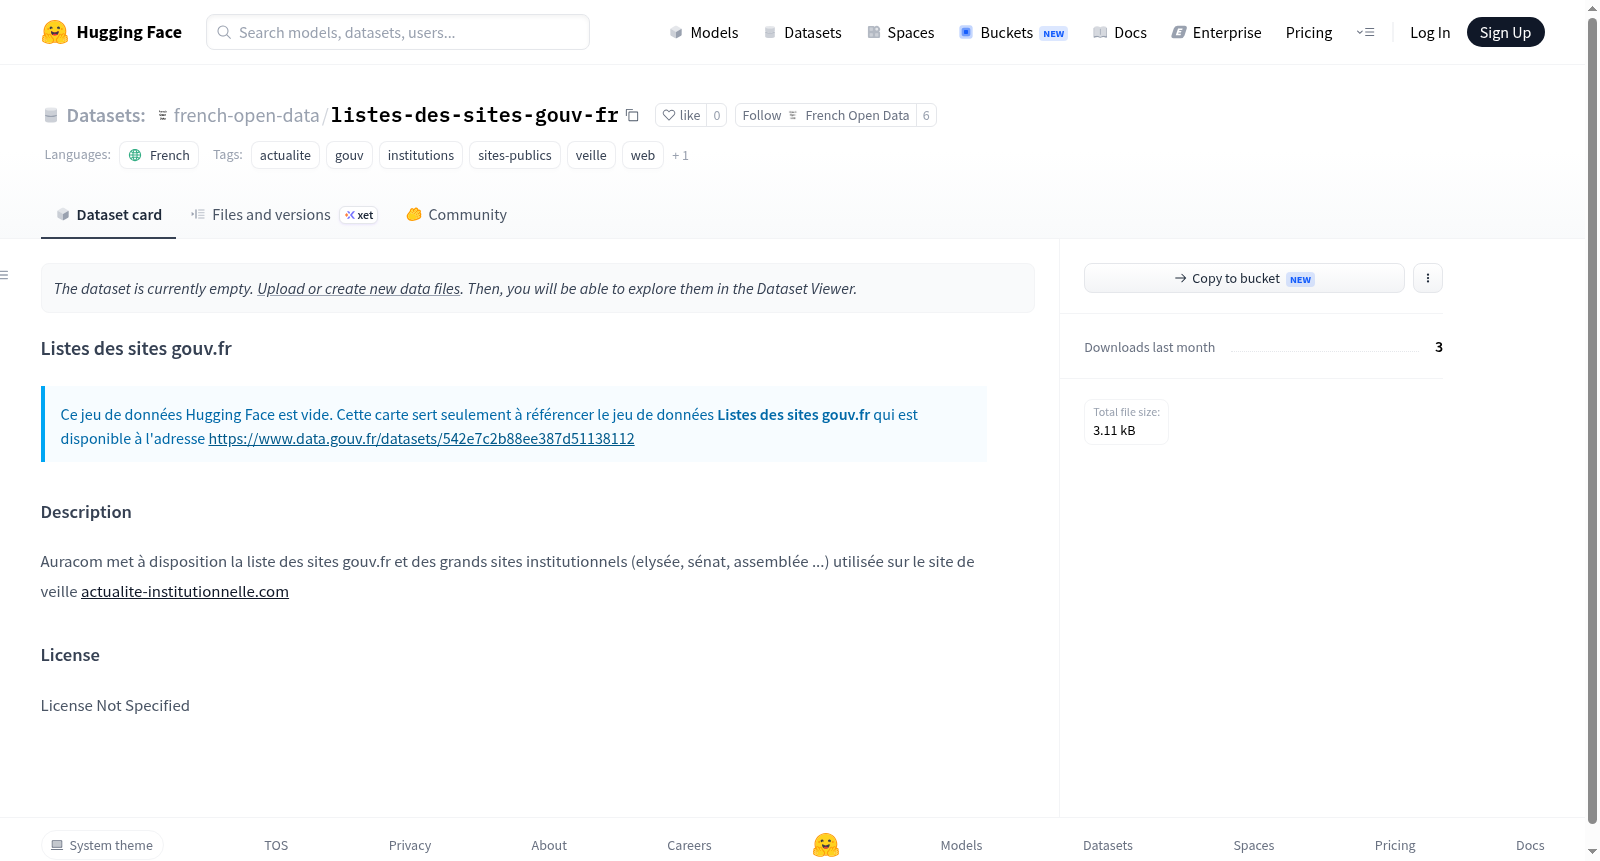Open Datasets in the top navigation
Image resolution: width=1600 pixels, height=861 pixels.
pyautogui.click(x=802, y=32)
